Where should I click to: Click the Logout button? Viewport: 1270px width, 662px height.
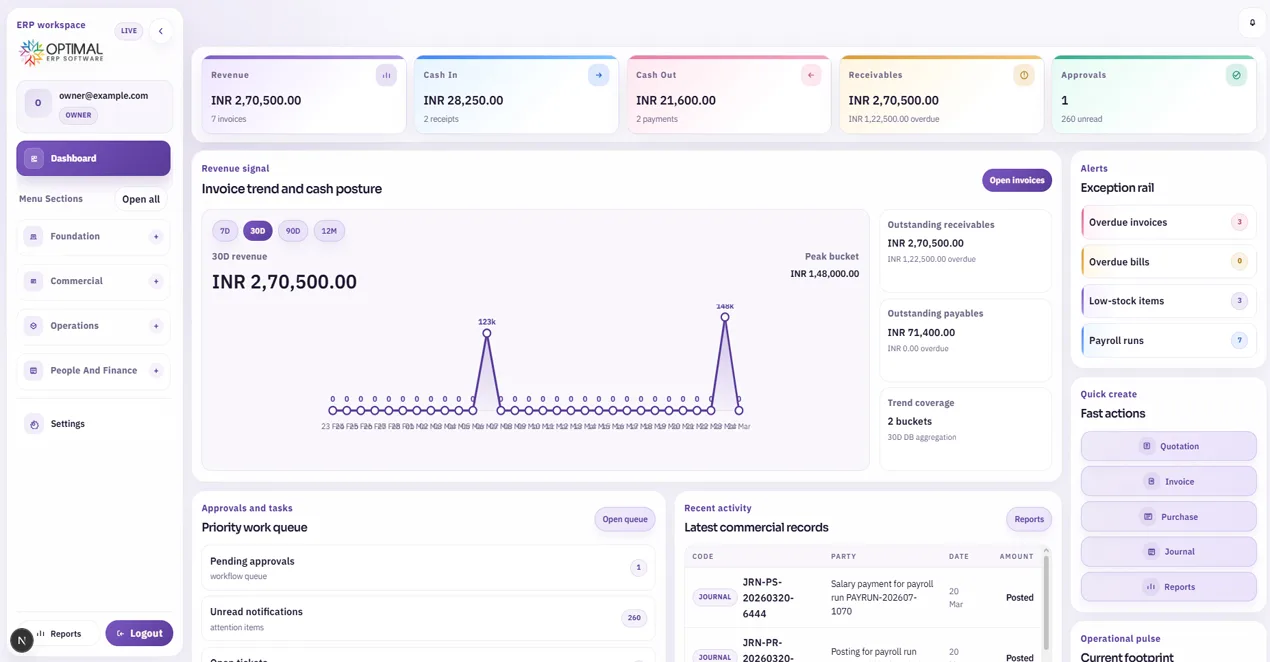point(139,633)
